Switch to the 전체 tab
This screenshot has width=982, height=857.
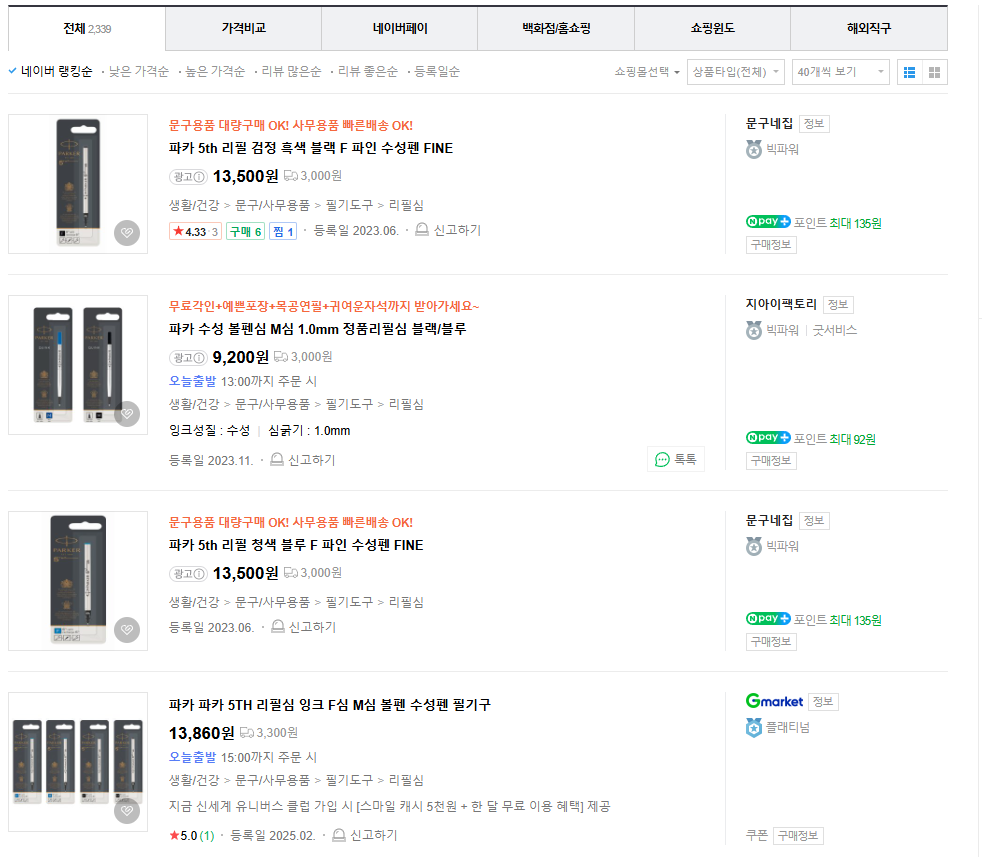86,29
